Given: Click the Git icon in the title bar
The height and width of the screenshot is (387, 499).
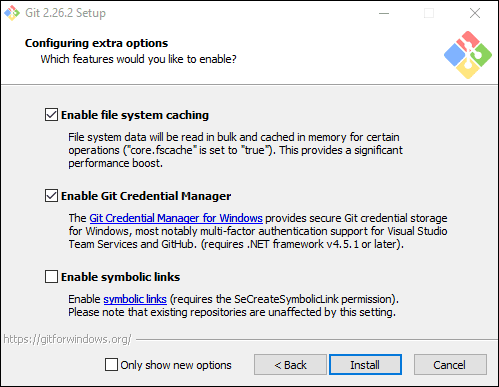Looking at the screenshot, I should click(12, 13).
